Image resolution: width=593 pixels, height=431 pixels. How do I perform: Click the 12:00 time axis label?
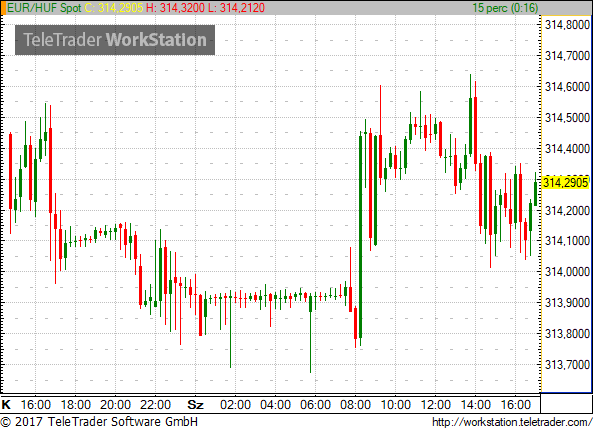tap(436, 405)
